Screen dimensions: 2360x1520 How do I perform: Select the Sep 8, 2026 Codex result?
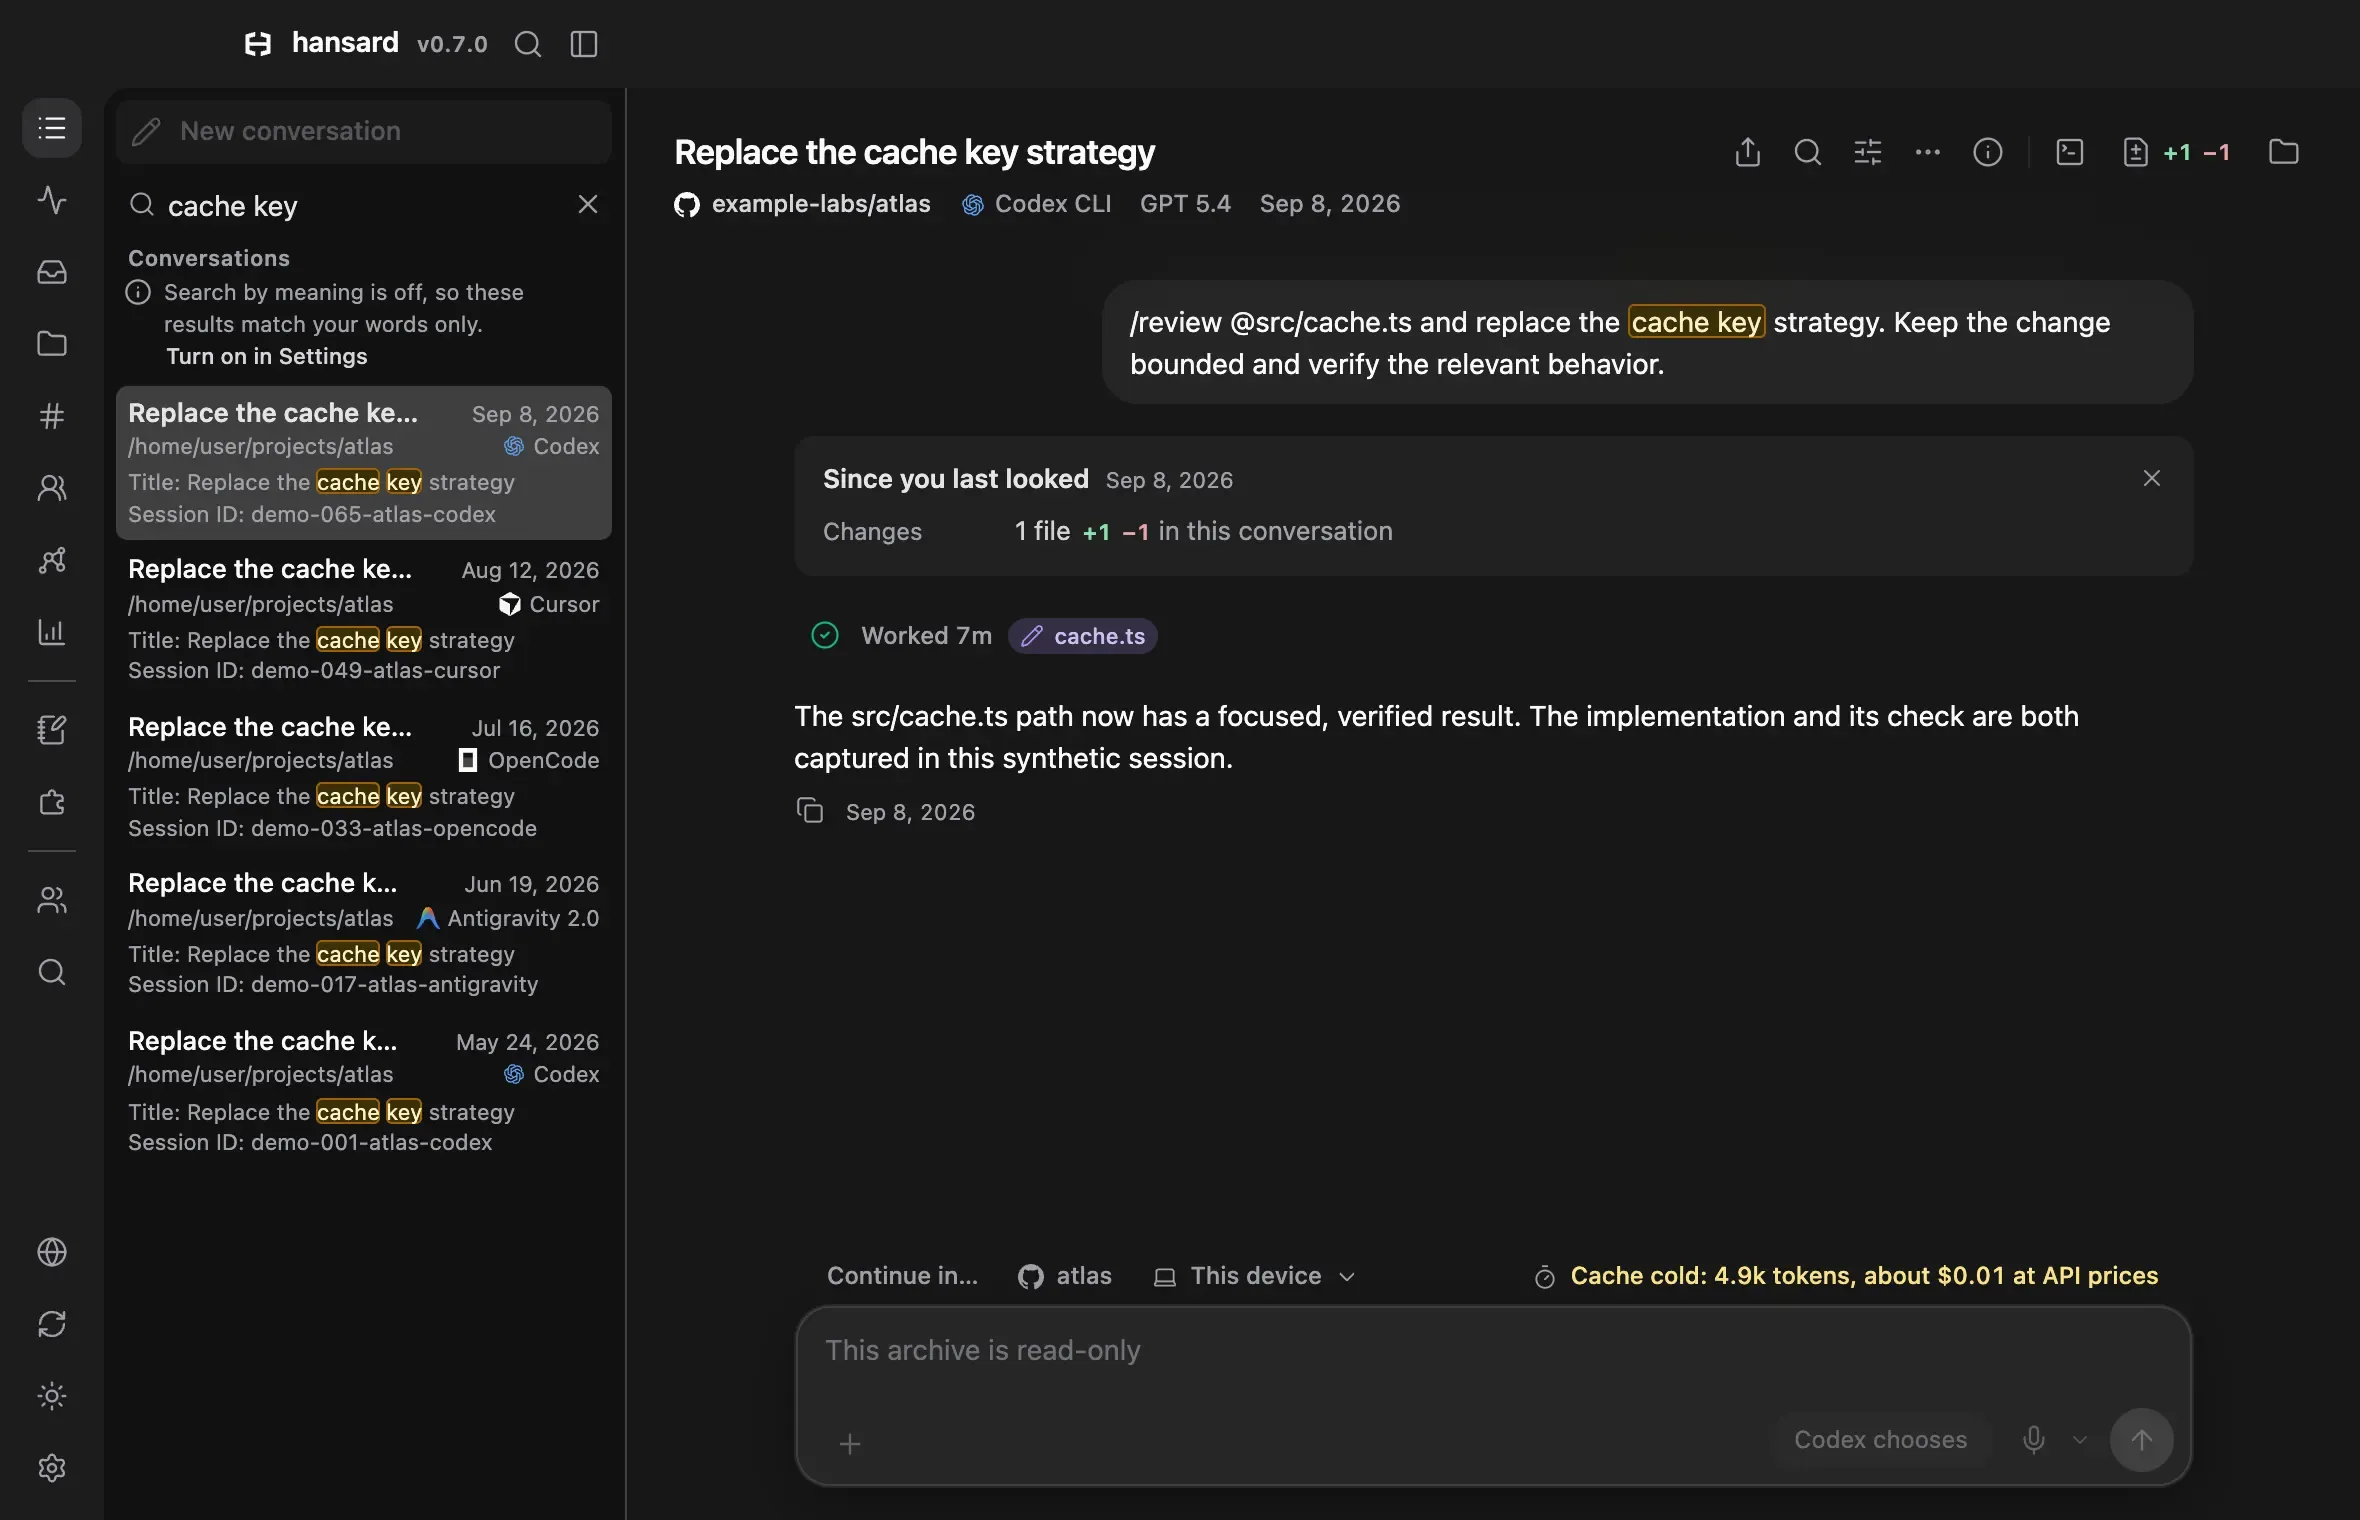coord(364,463)
